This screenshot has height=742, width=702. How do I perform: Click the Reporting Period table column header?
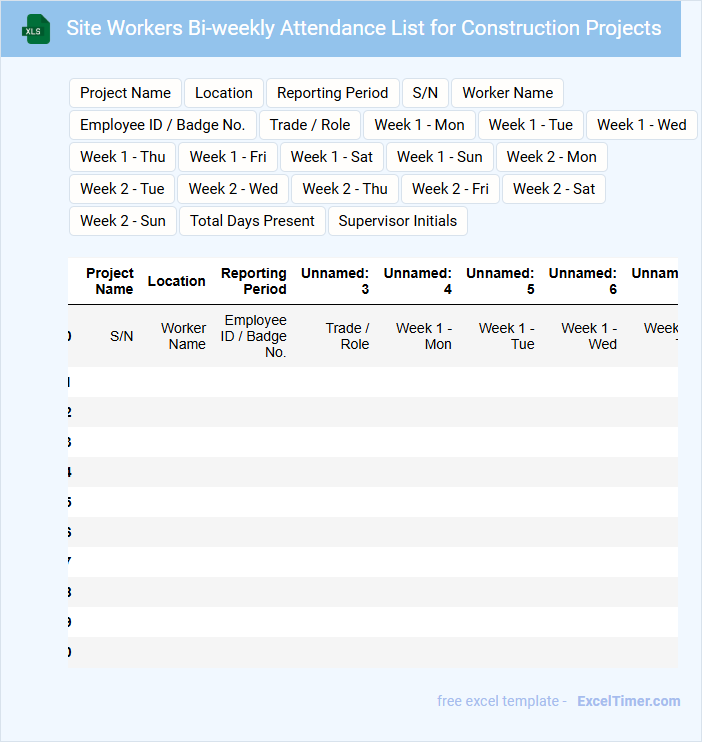pos(254,281)
